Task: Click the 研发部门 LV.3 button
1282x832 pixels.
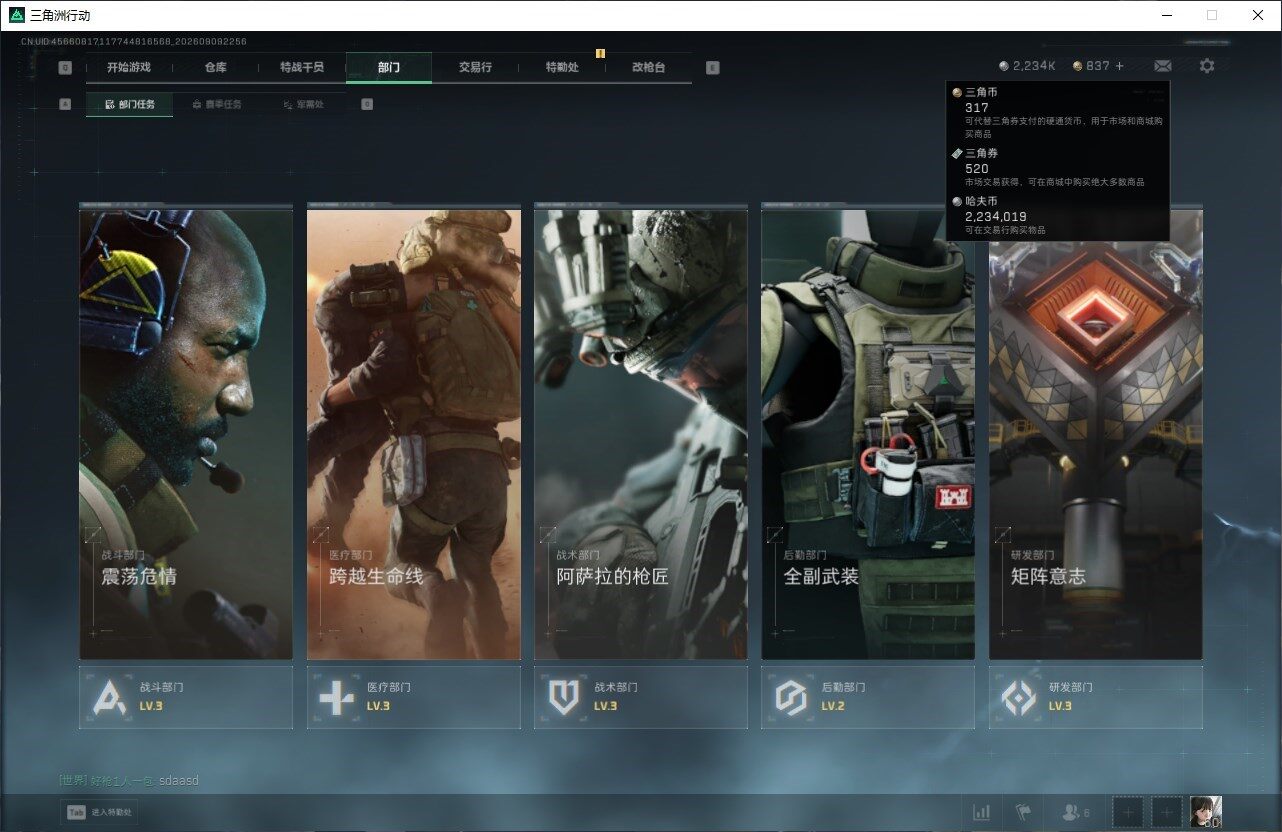Action: point(1096,697)
